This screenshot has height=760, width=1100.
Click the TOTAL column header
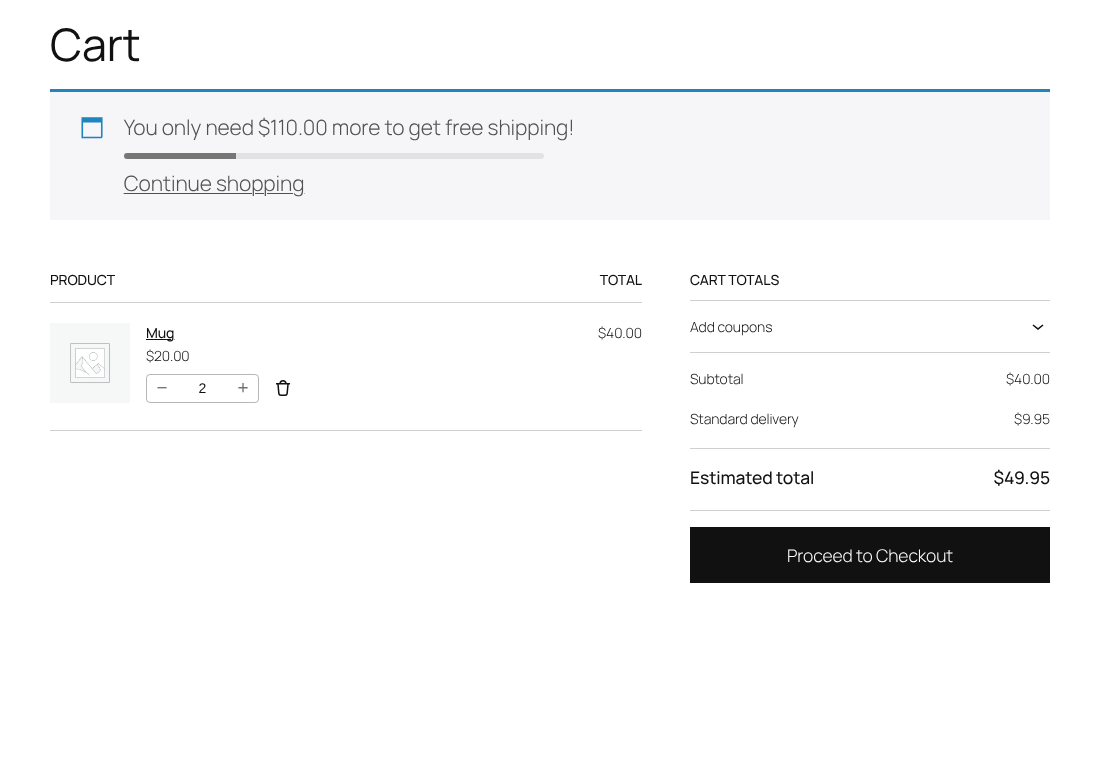(620, 281)
